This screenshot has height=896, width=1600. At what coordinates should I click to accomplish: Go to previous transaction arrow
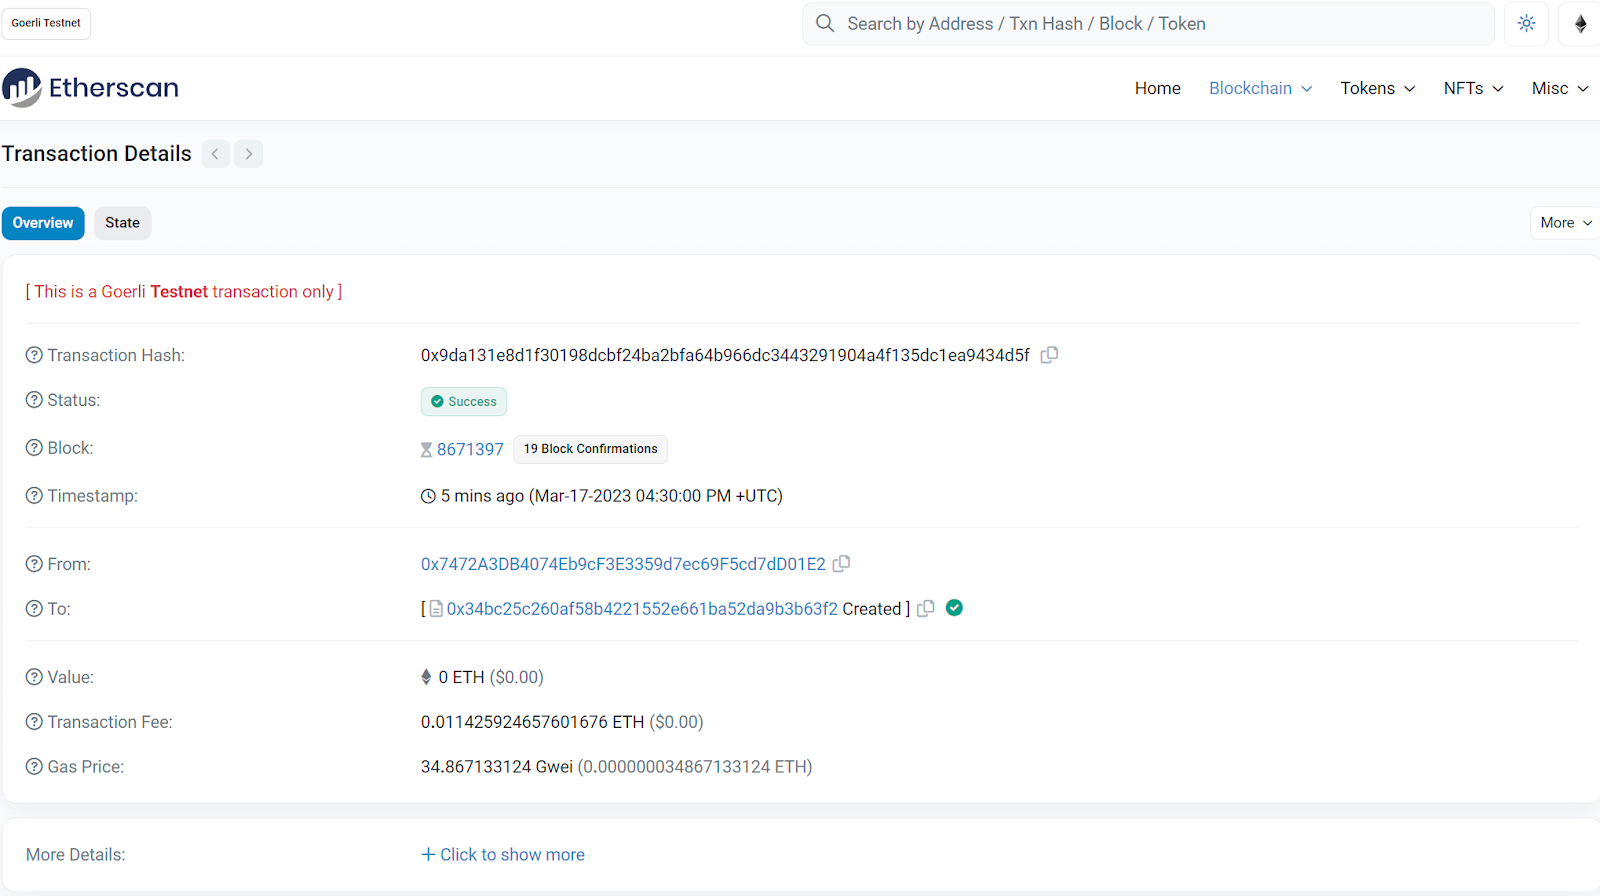[215, 154]
